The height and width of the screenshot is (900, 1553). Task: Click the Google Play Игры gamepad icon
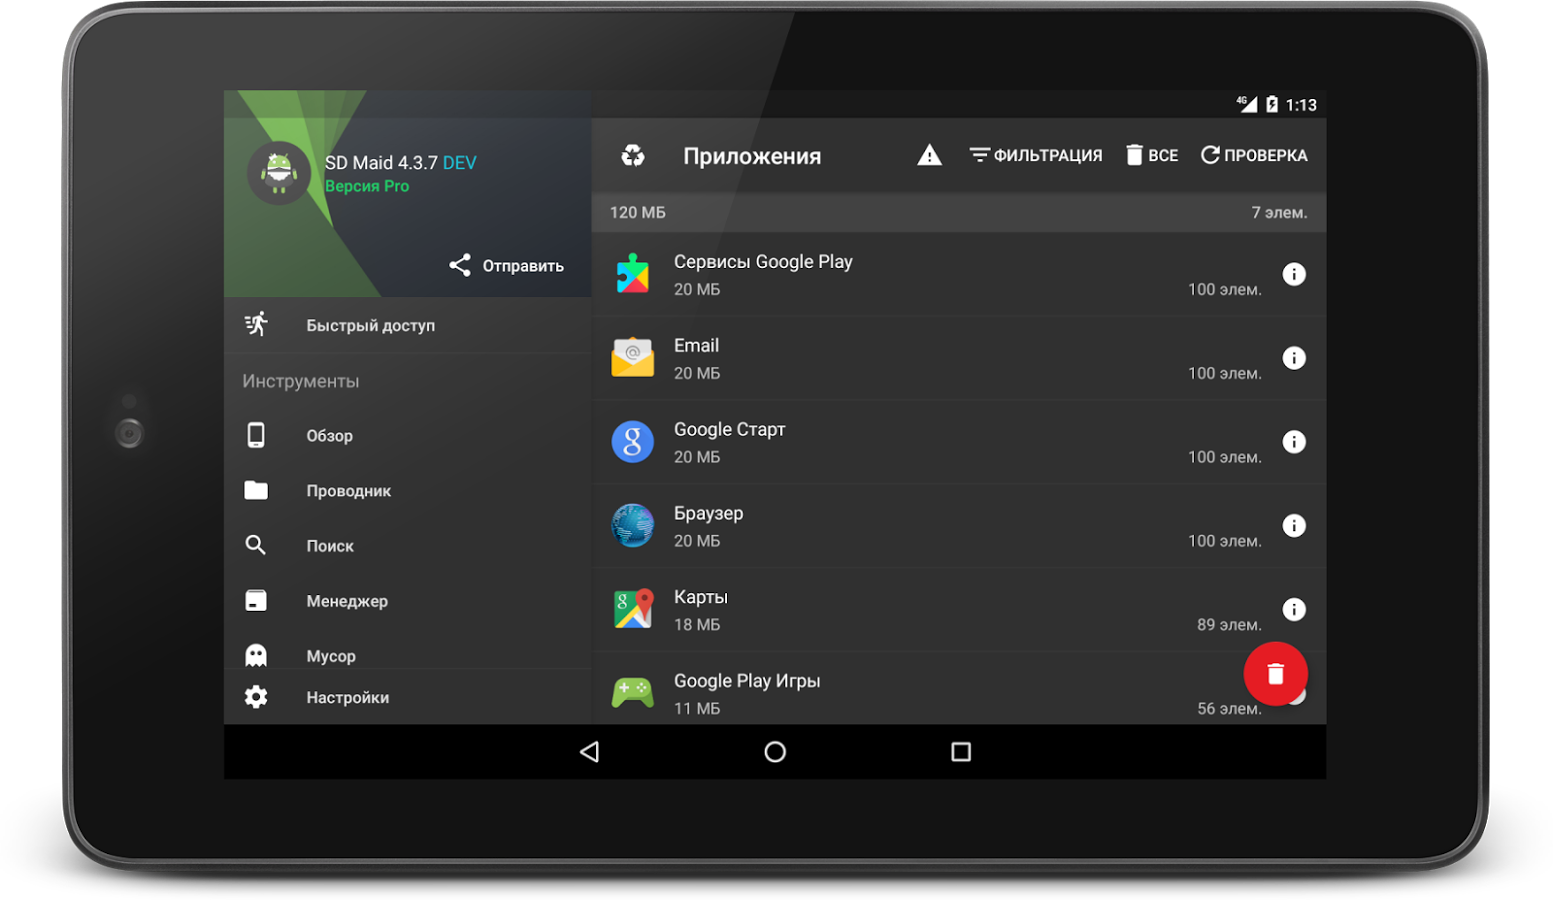(x=632, y=692)
